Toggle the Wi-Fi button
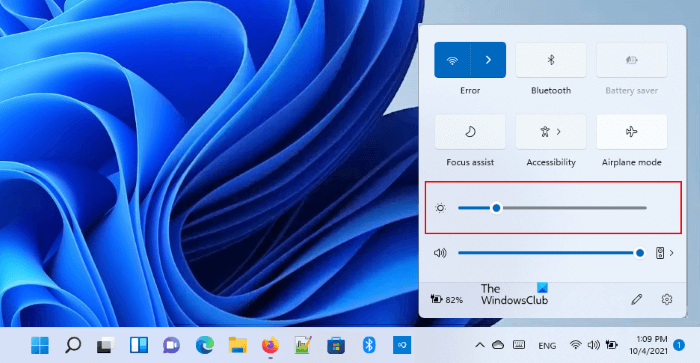The height and width of the screenshot is (363, 700). pyautogui.click(x=452, y=60)
